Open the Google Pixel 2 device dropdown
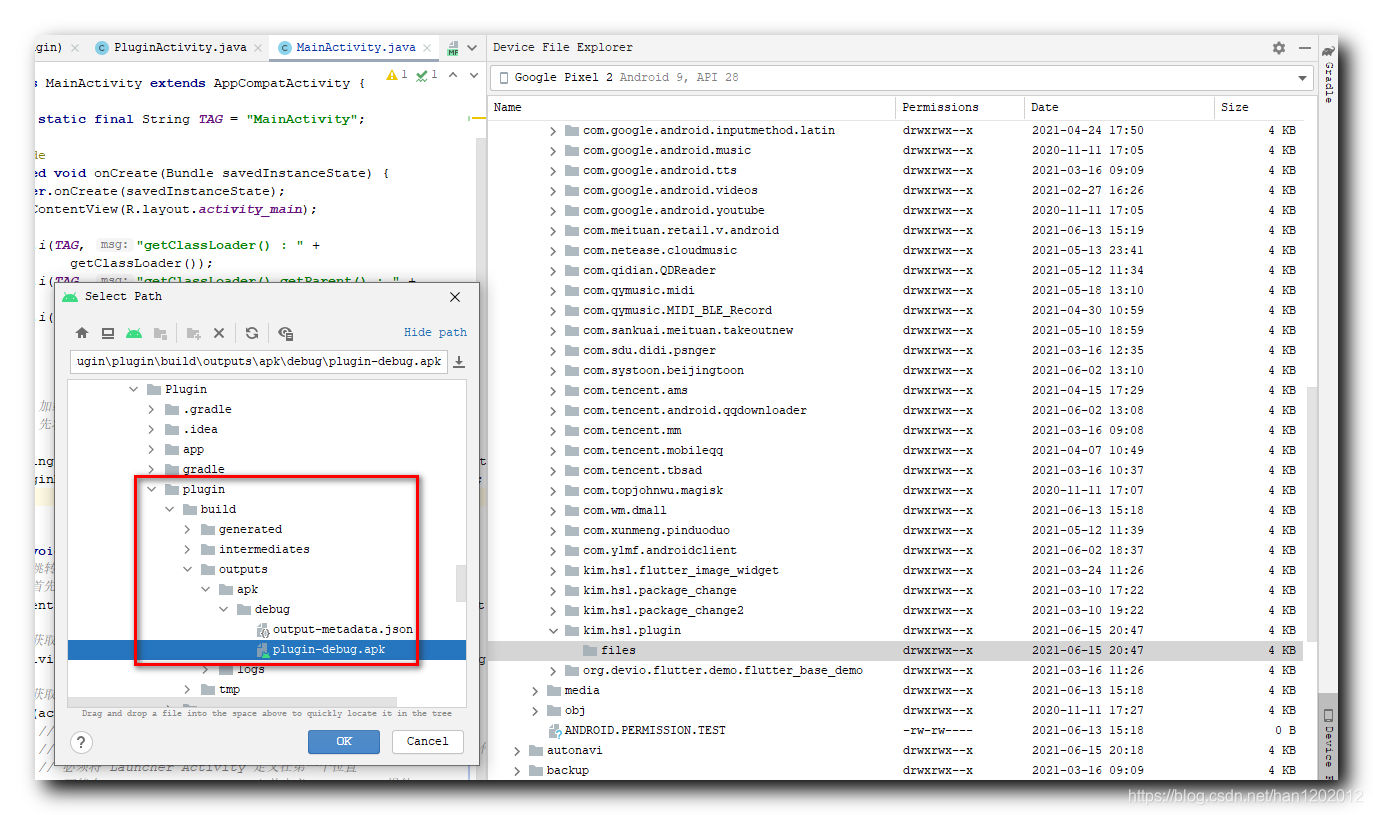Screen dimensions: 1373x815 [903, 77]
